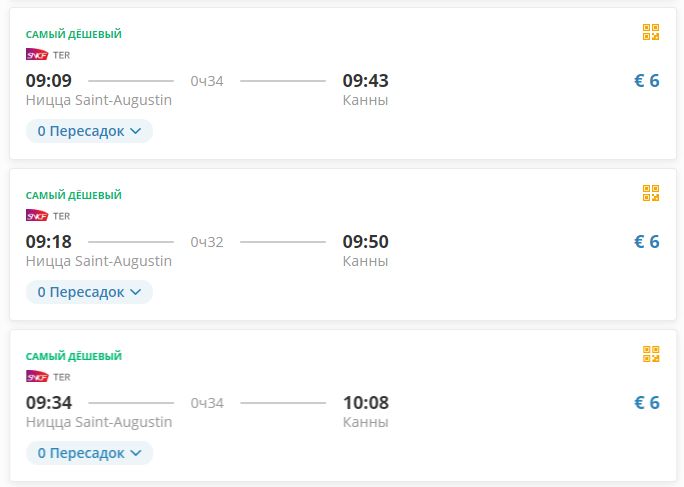
Task: Click arrival time 10:08 in Канны
Action: point(365,403)
